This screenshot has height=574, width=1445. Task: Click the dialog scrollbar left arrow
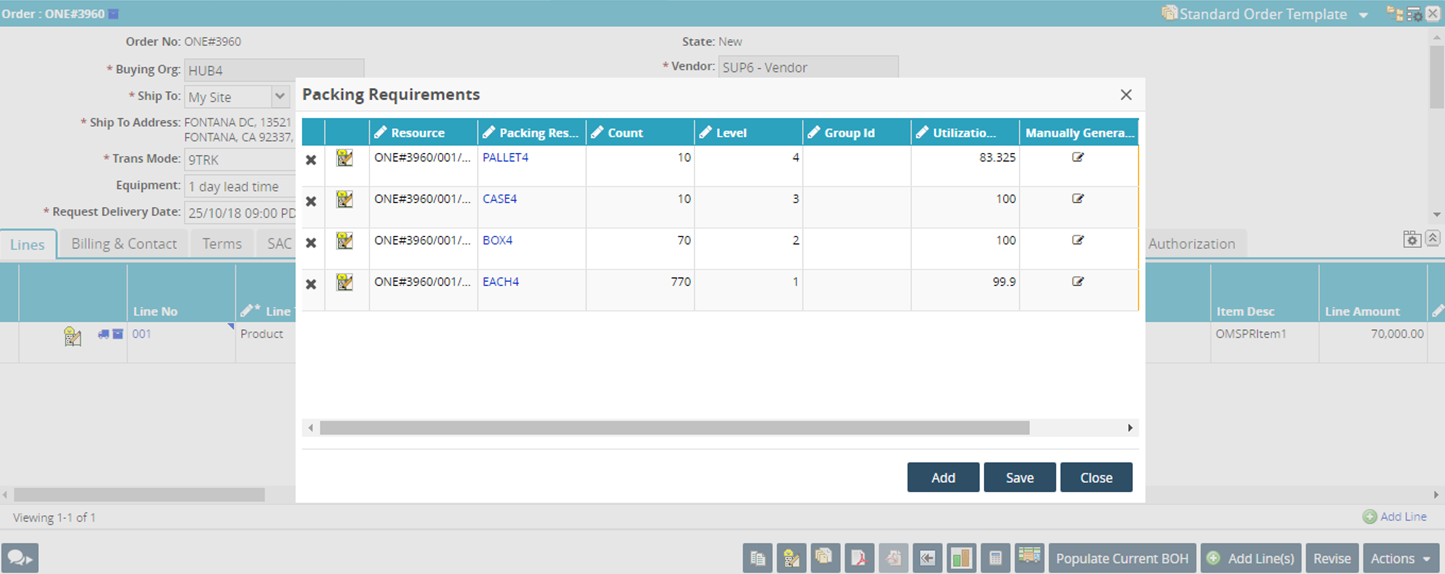[311, 428]
